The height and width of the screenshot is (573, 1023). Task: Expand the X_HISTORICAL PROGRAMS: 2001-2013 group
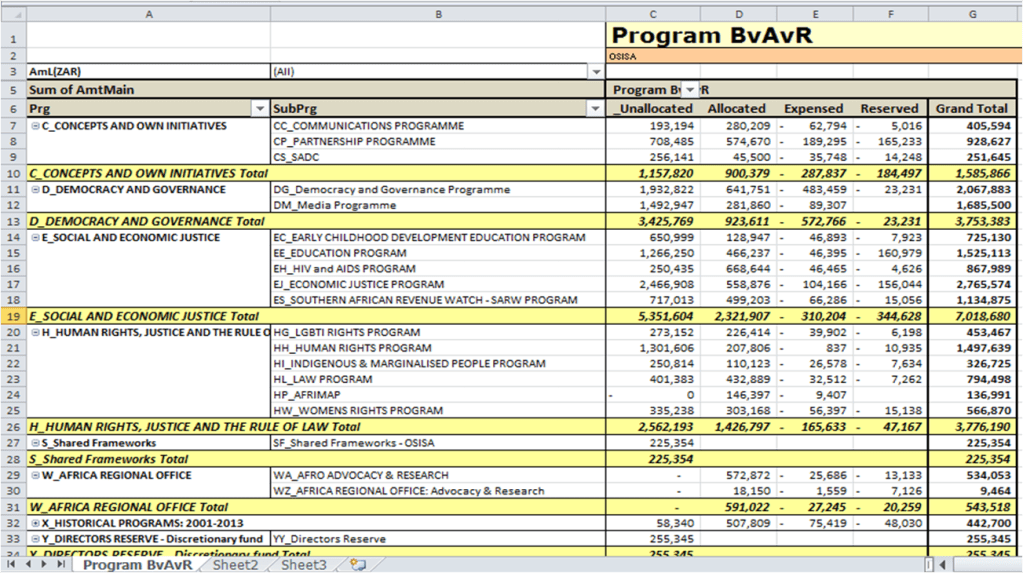[x=35, y=523]
